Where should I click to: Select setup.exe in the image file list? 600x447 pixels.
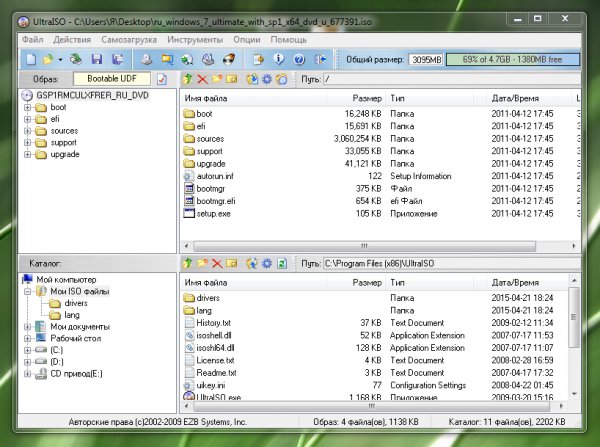pyautogui.click(x=213, y=214)
